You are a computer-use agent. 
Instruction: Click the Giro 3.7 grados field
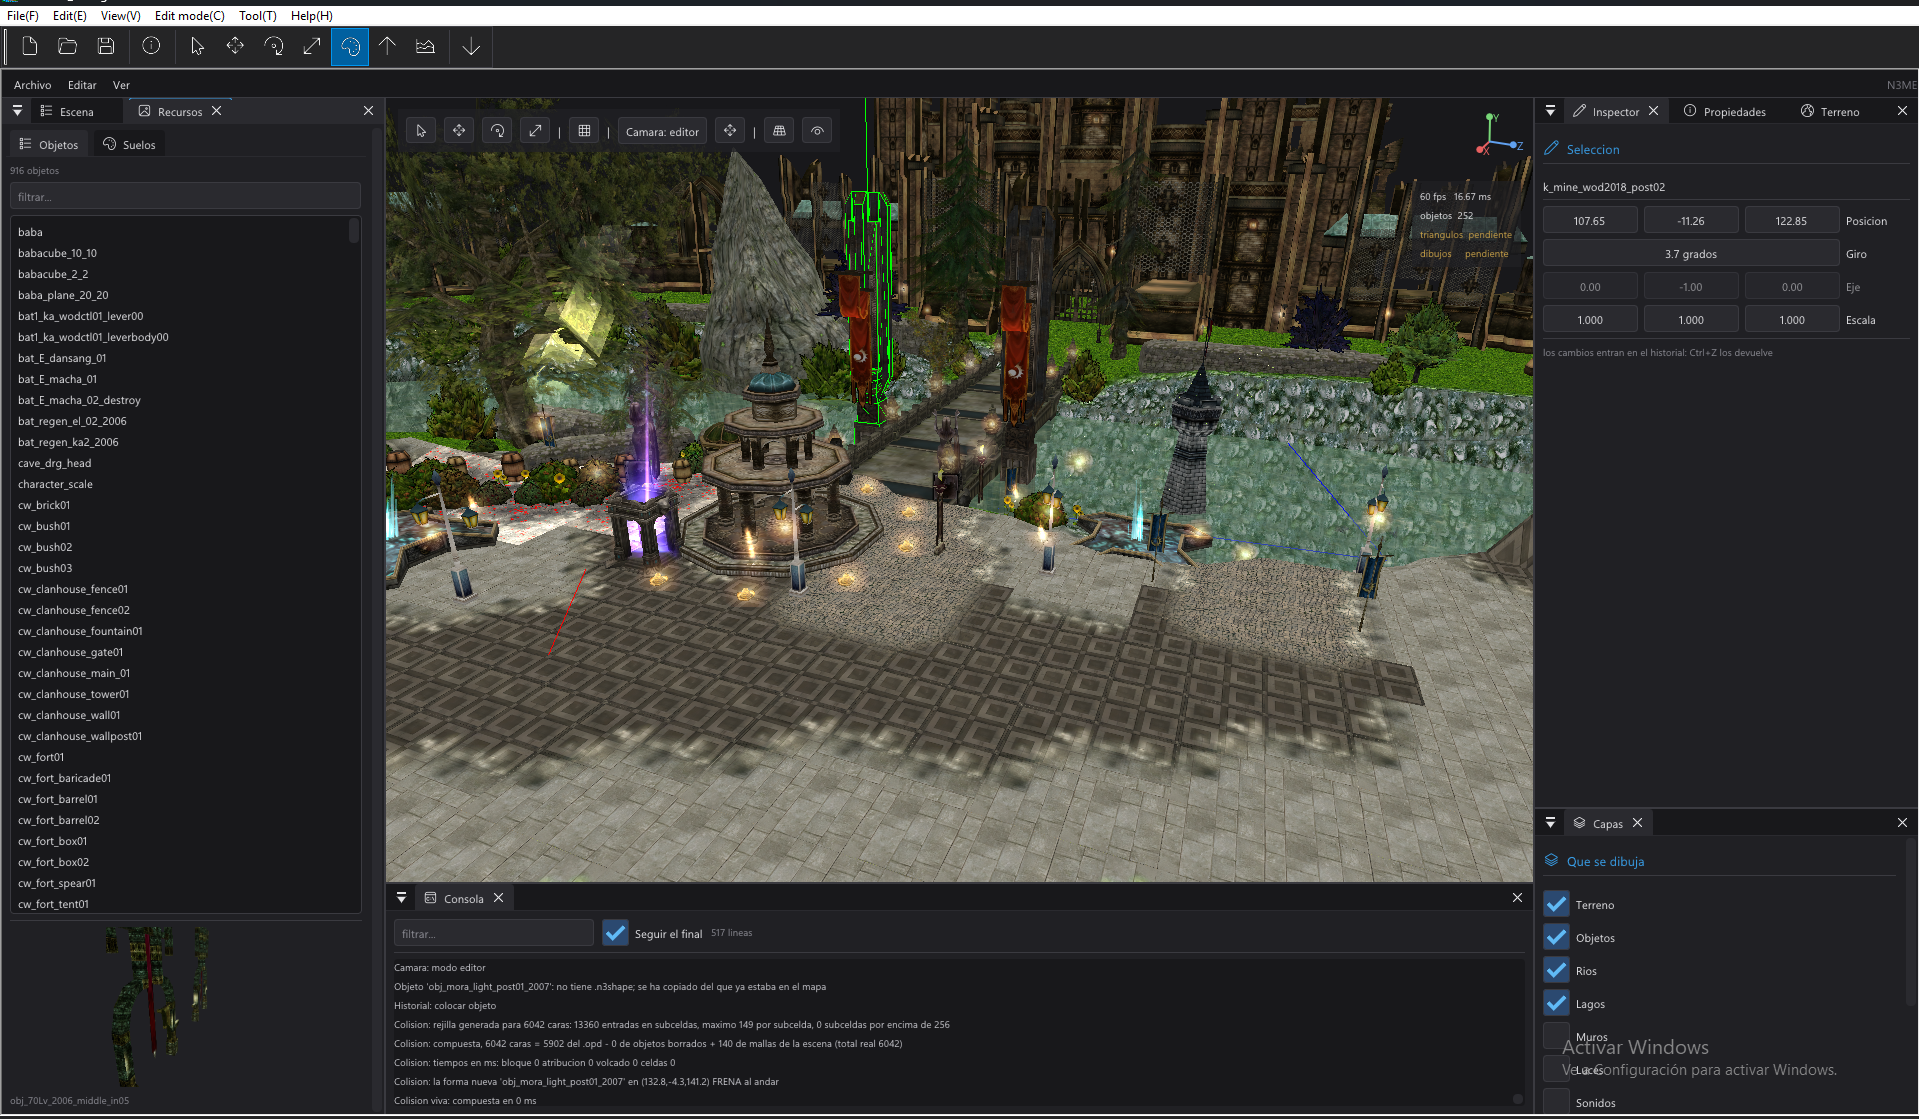coord(1691,254)
